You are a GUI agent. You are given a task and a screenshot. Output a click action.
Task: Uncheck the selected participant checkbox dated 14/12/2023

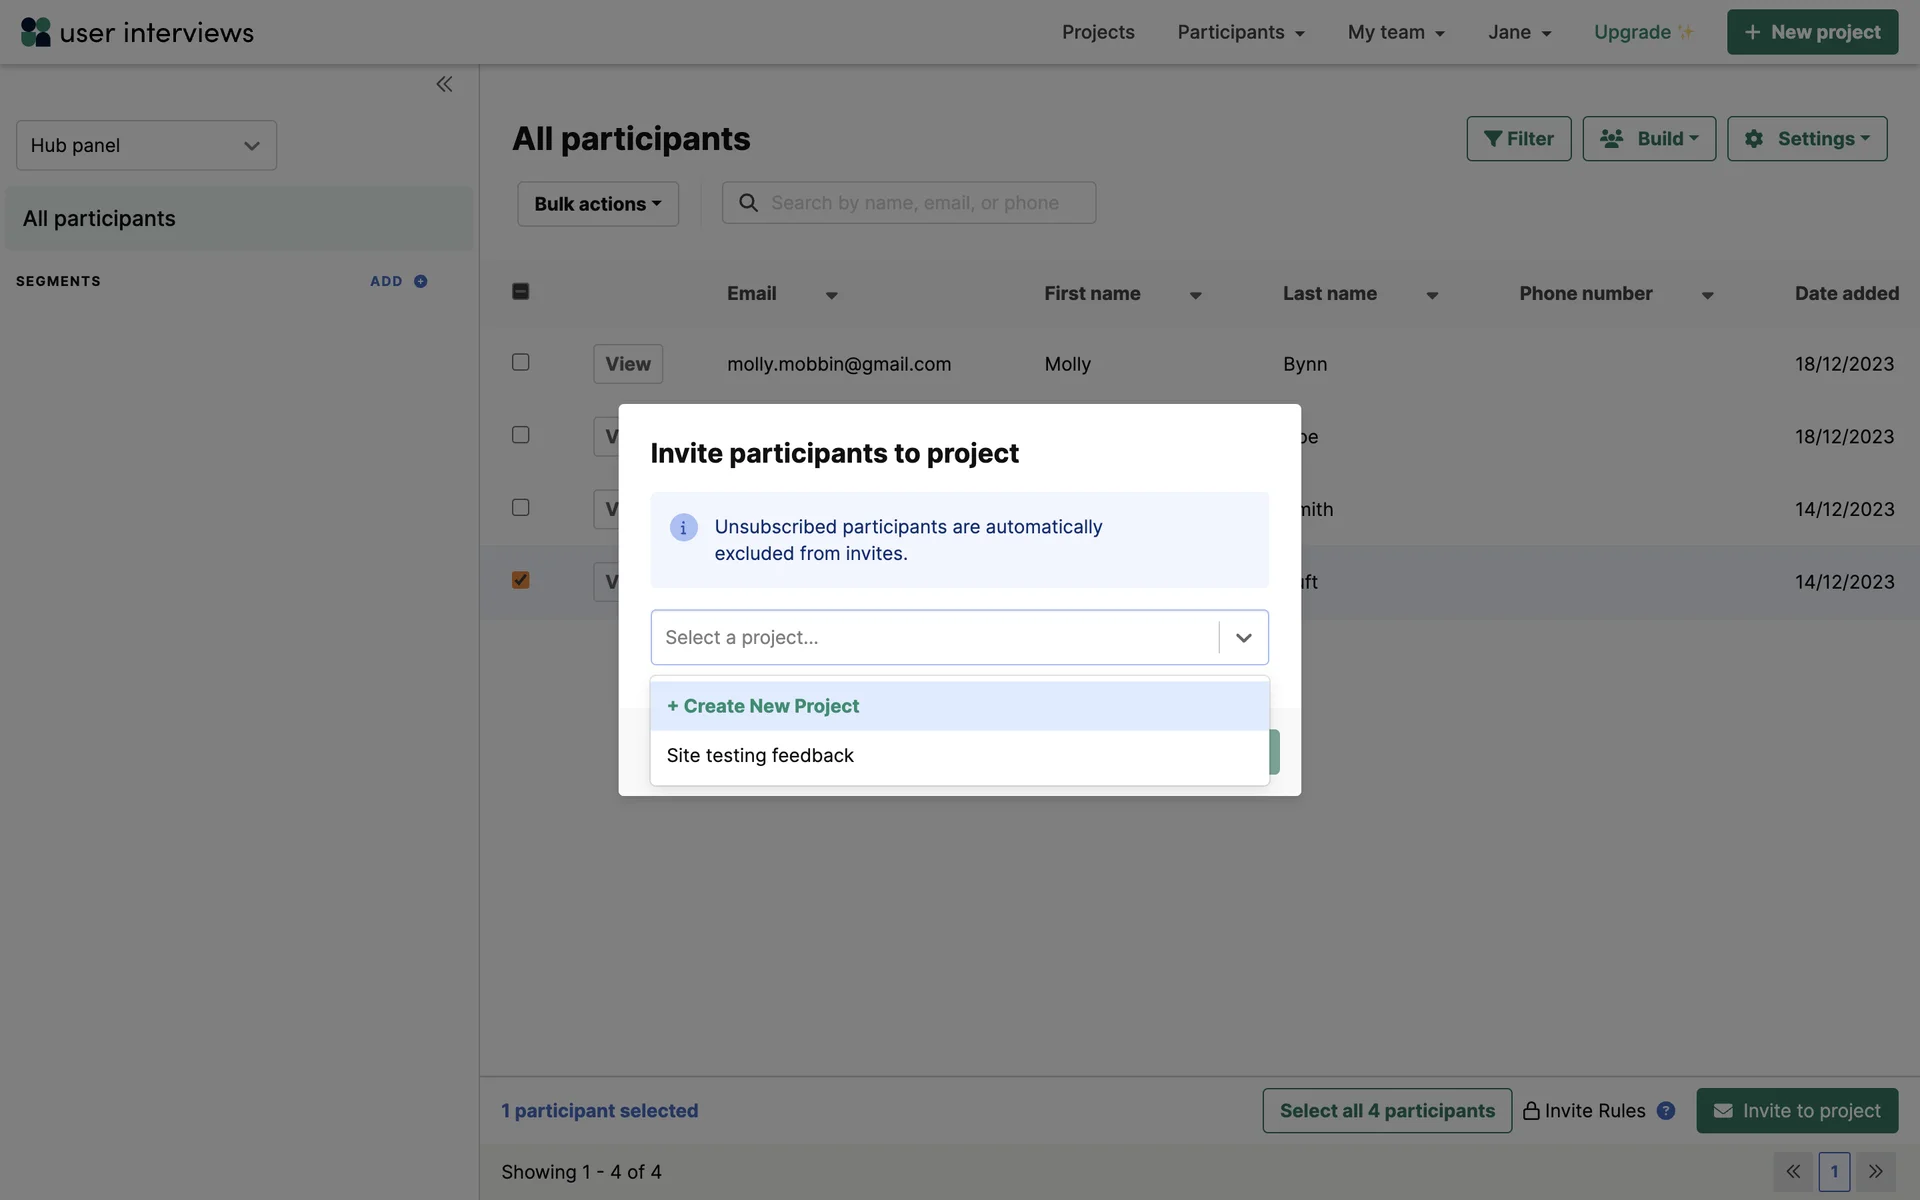520,580
